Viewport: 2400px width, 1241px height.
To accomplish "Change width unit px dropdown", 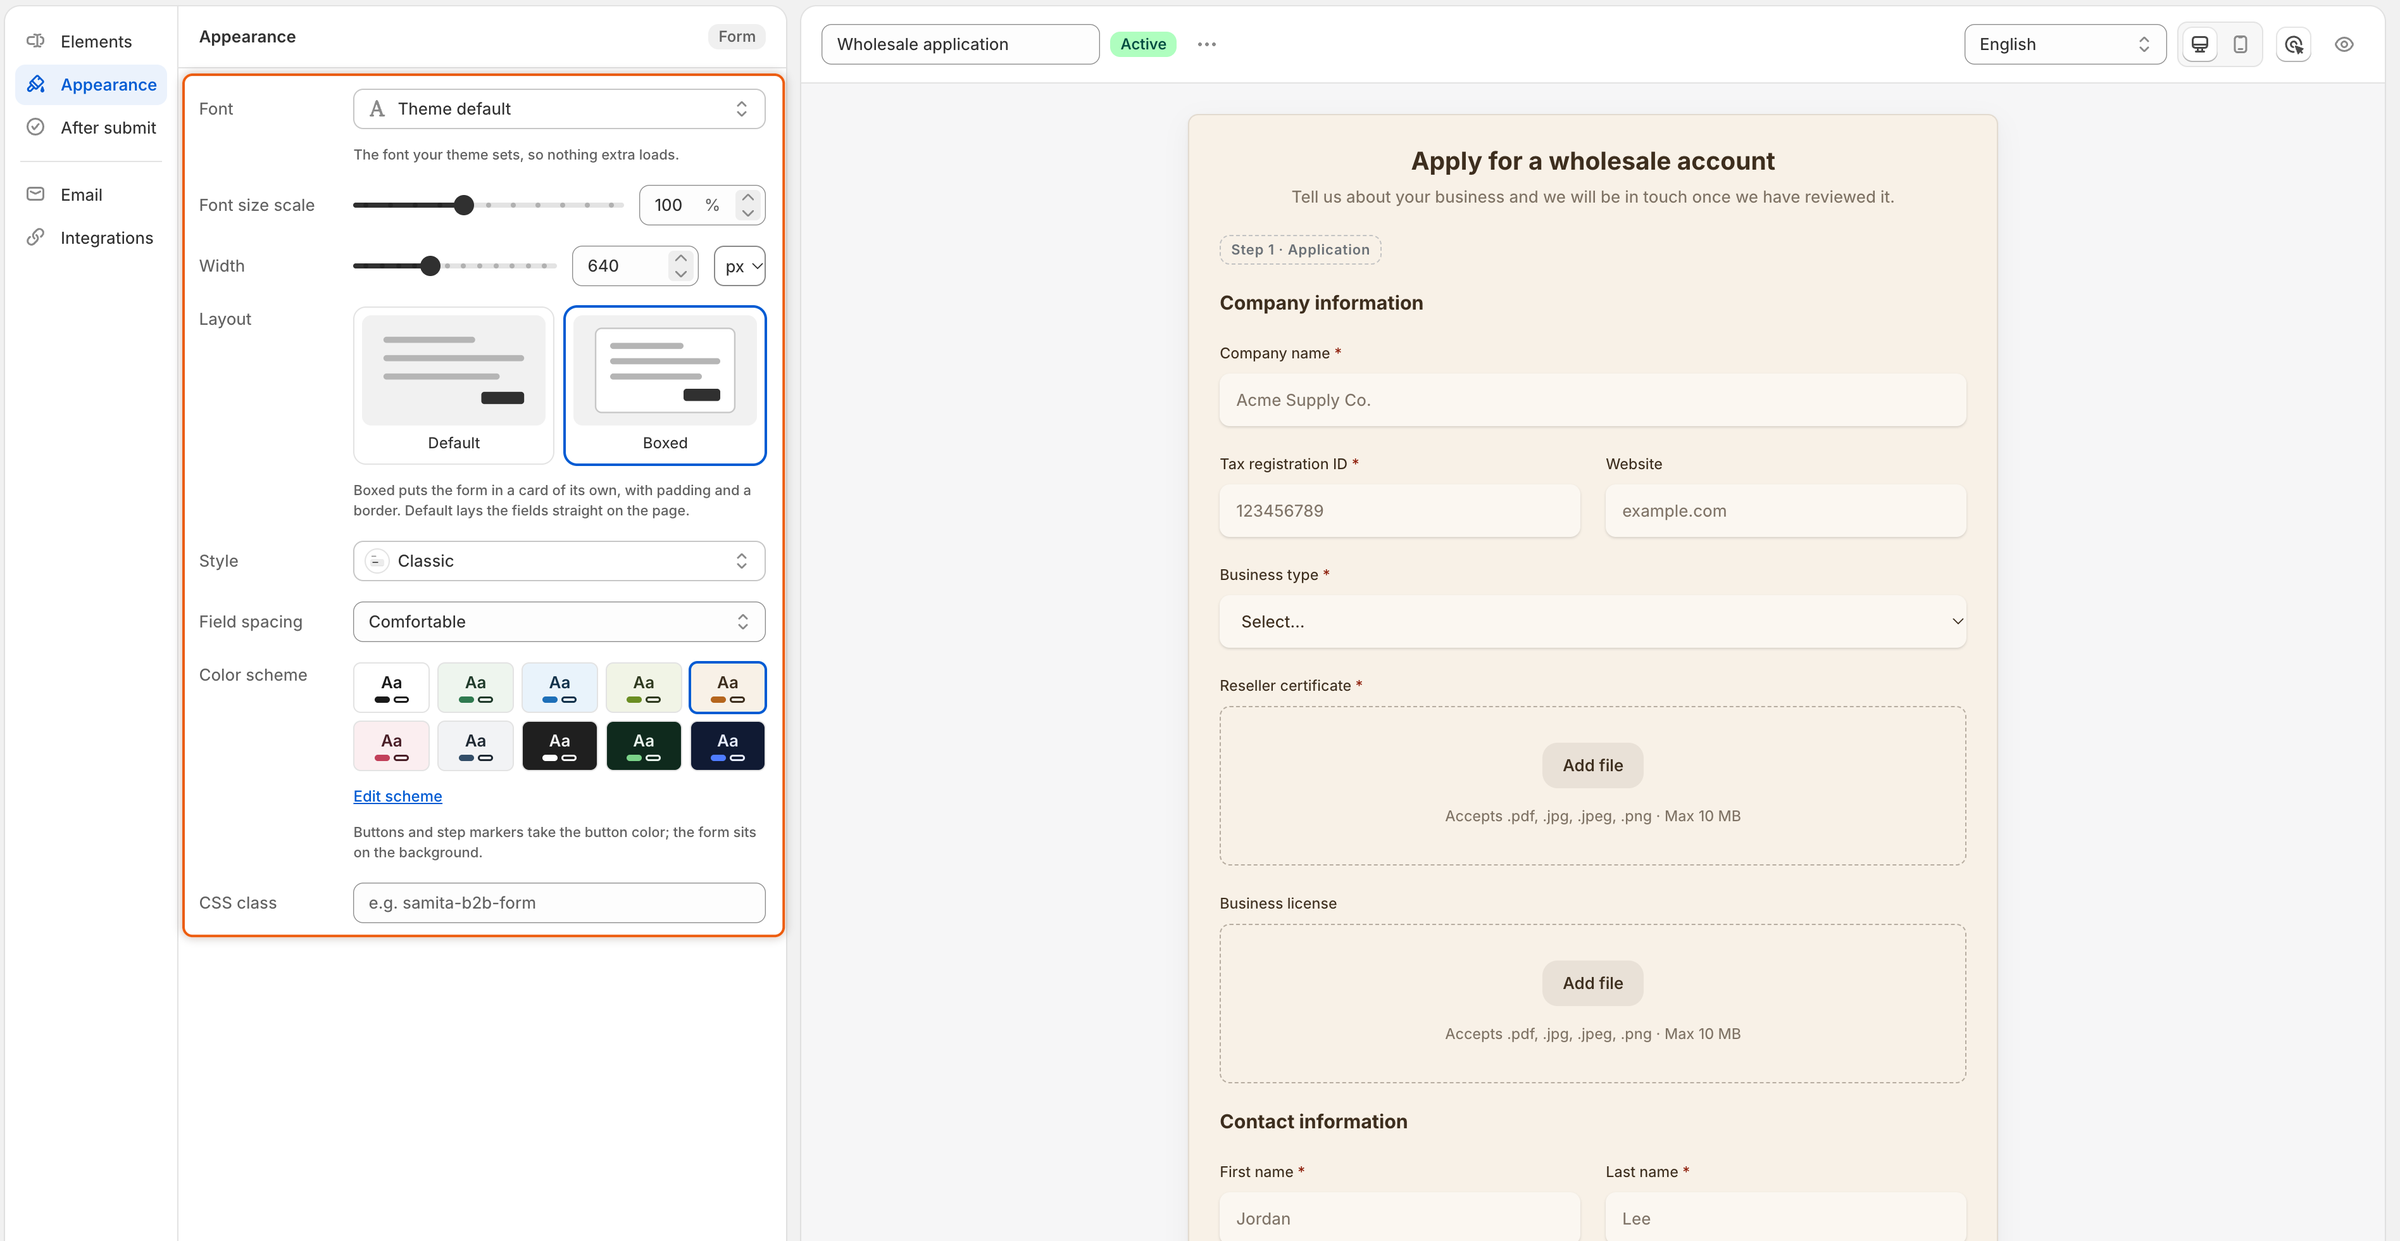I will (x=740, y=266).
